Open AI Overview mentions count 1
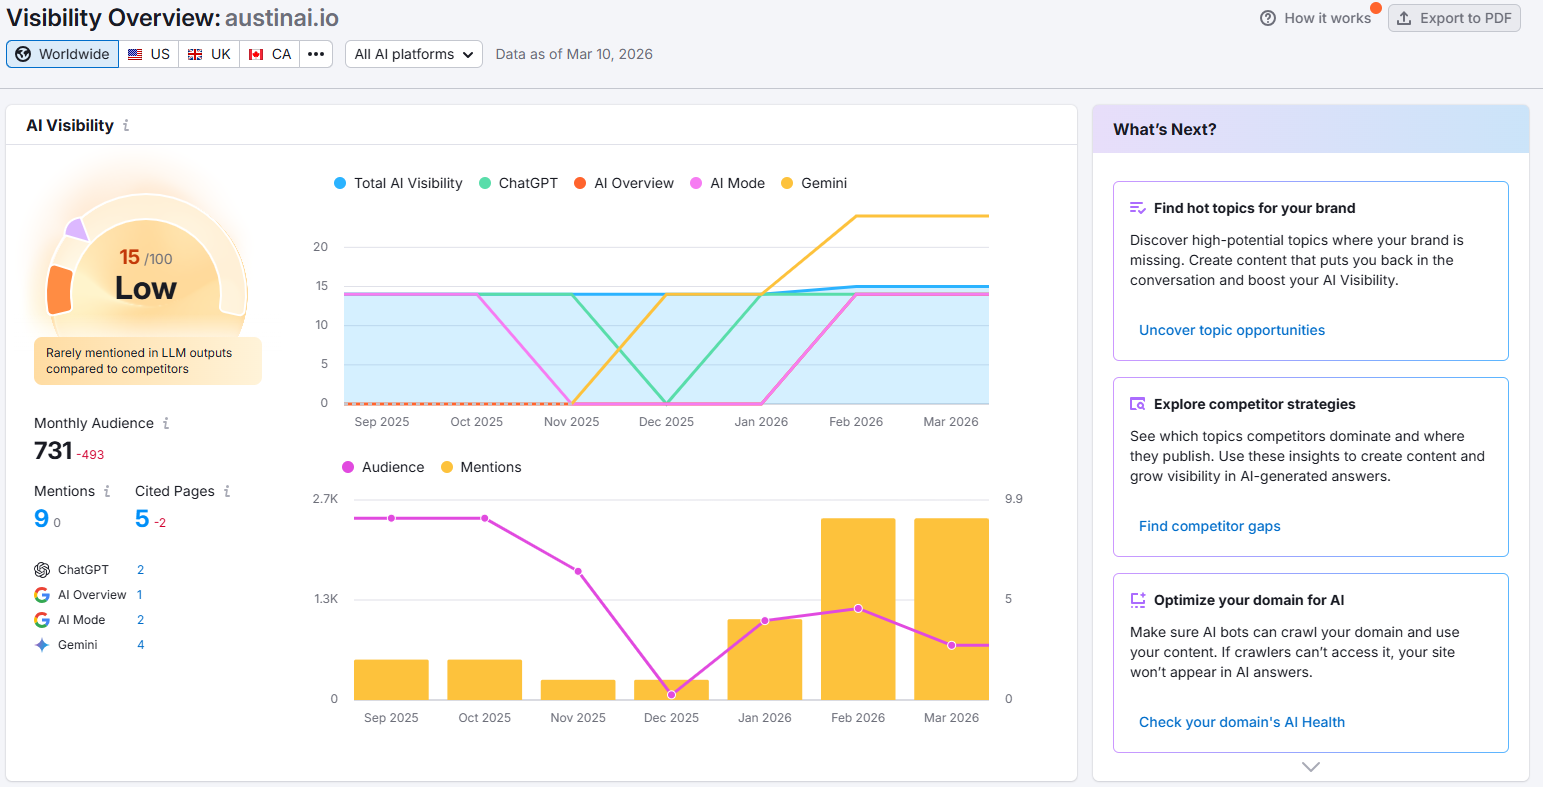1543x787 pixels. (140, 595)
